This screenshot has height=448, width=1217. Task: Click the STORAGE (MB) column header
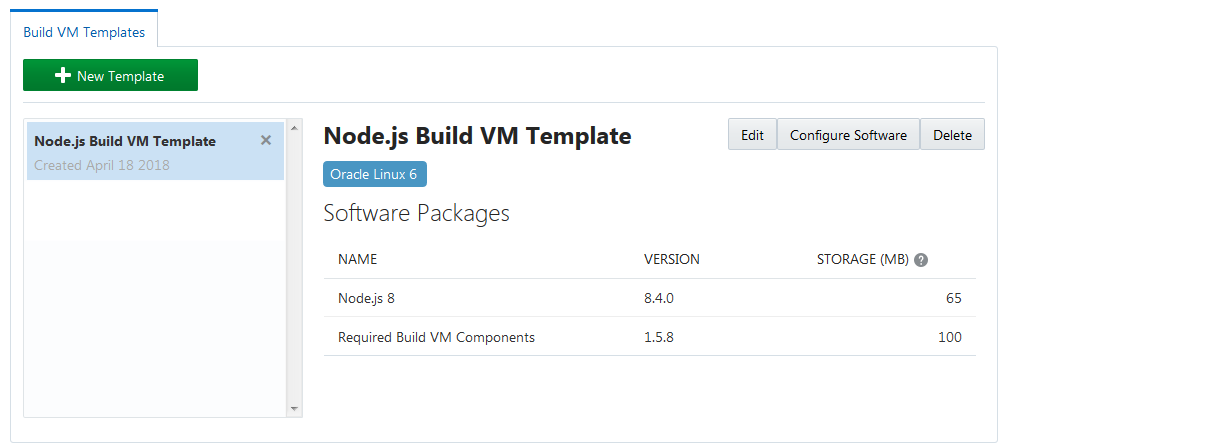click(x=862, y=259)
